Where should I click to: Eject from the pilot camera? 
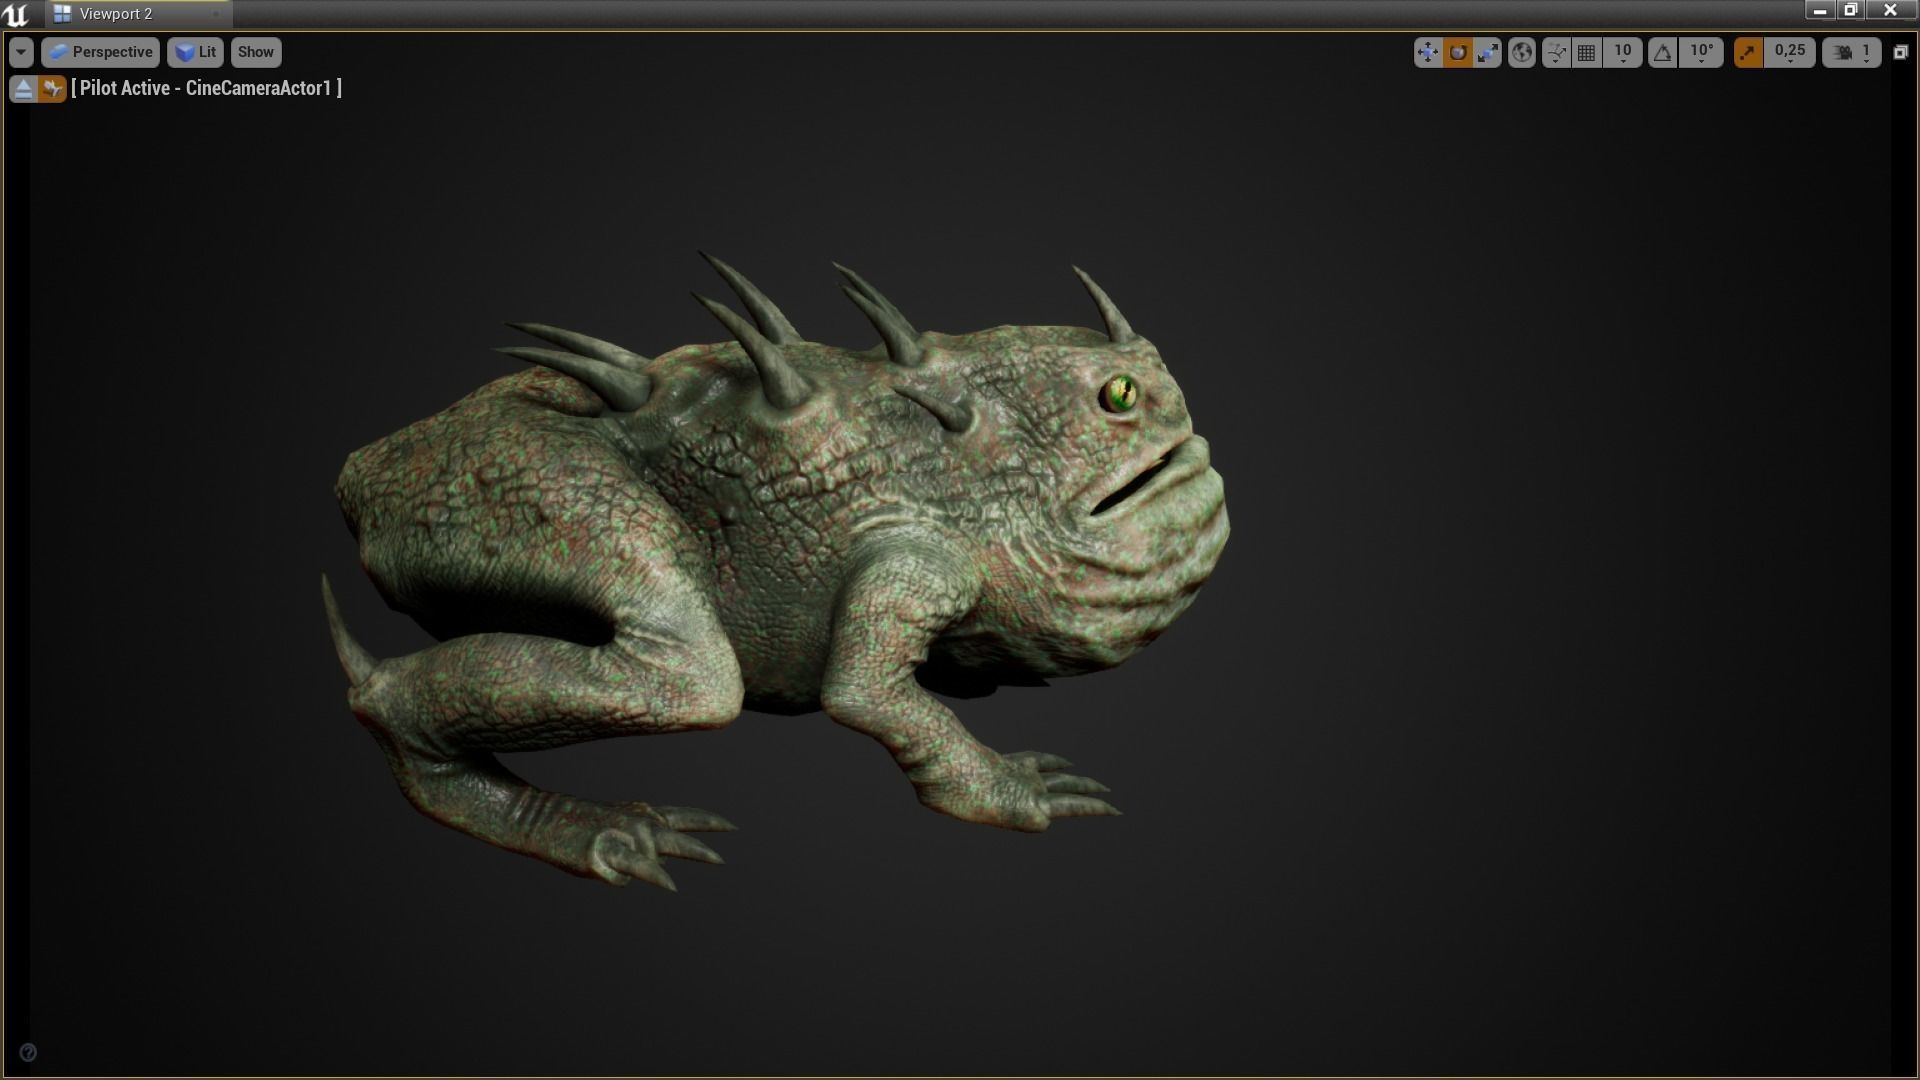pyautogui.click(x=20, y=88)
